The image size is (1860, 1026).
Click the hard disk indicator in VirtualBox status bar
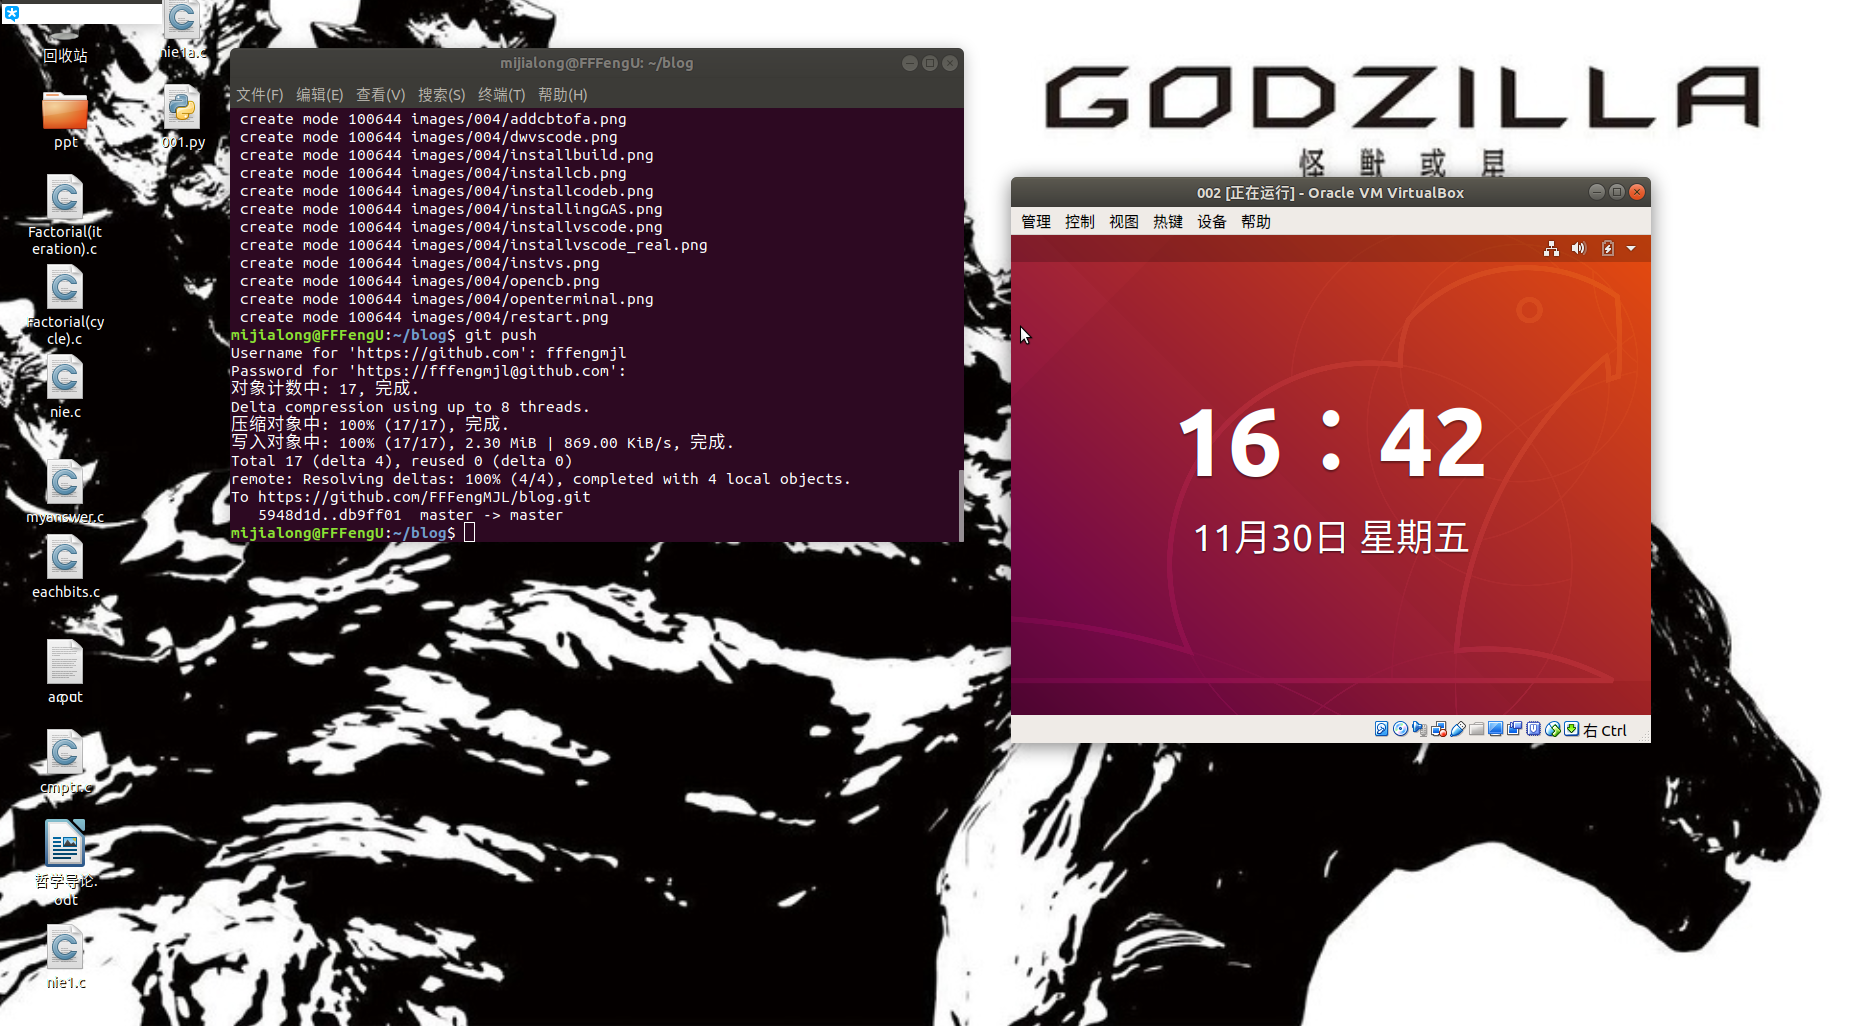pyautogui.click(x=1381, y=729)
